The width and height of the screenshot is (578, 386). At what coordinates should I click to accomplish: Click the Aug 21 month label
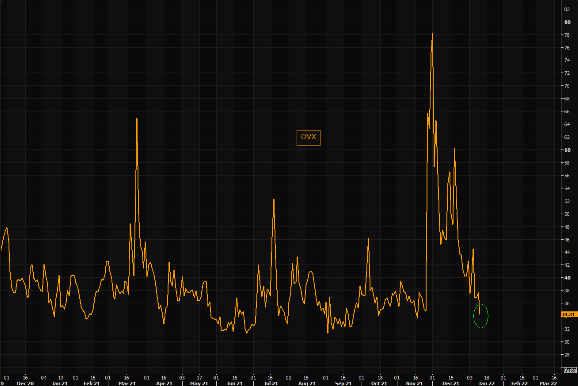point(306,383)
